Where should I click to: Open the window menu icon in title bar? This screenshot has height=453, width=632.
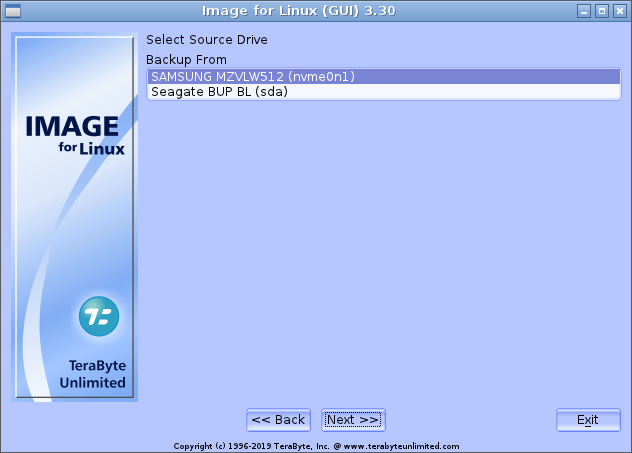pyautogui.click(x=12, y=11)
